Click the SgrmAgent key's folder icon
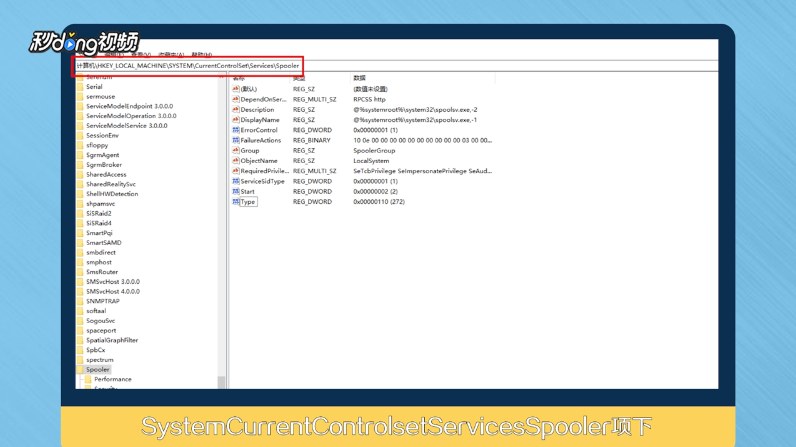This screenshot has height=447, width=796. [80, 155]
